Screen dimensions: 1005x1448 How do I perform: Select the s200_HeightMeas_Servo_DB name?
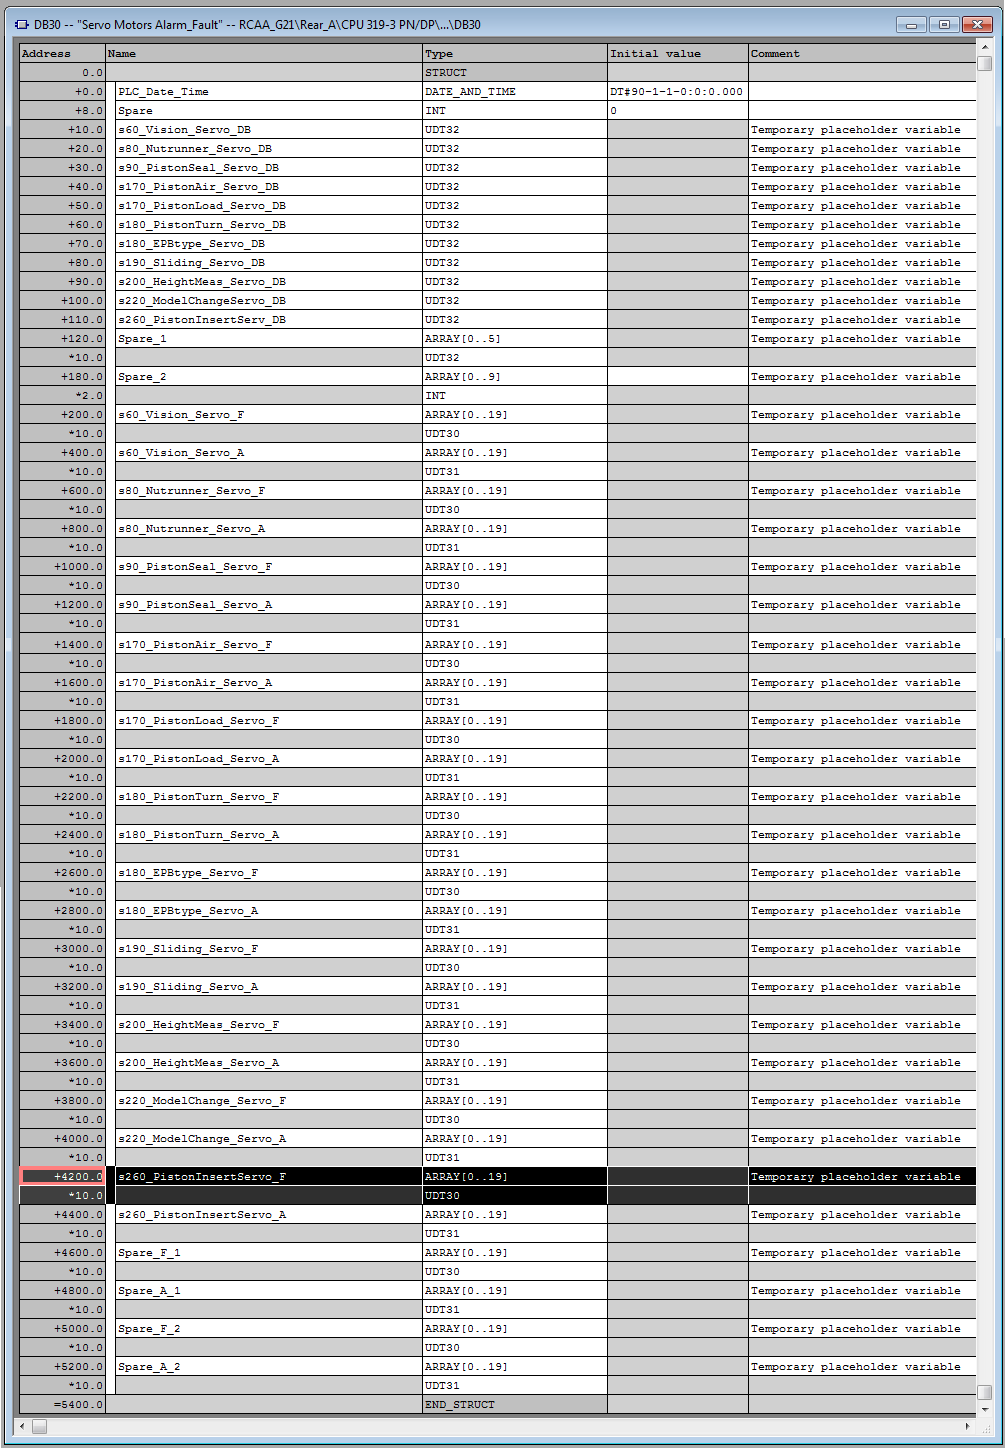[269, 282]
